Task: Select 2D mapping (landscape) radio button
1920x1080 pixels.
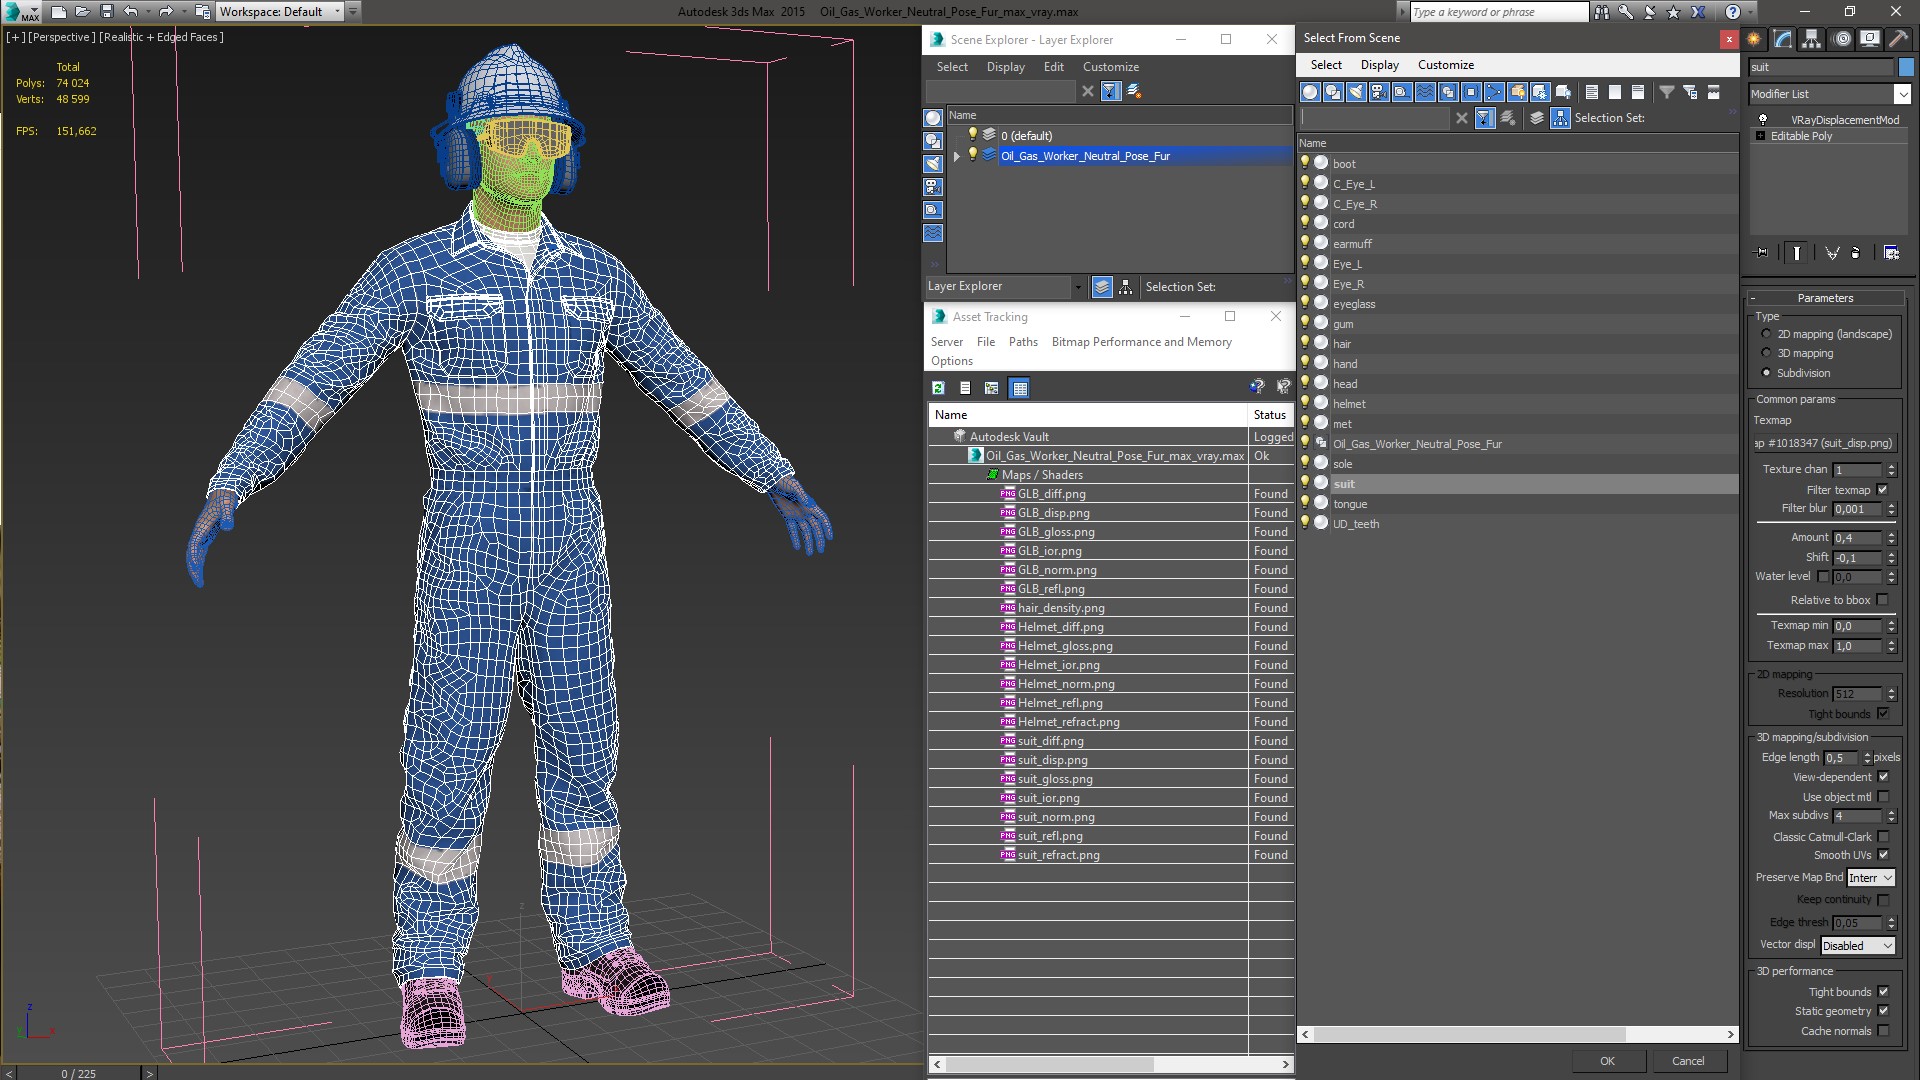Action: [x=1766, y=334]
